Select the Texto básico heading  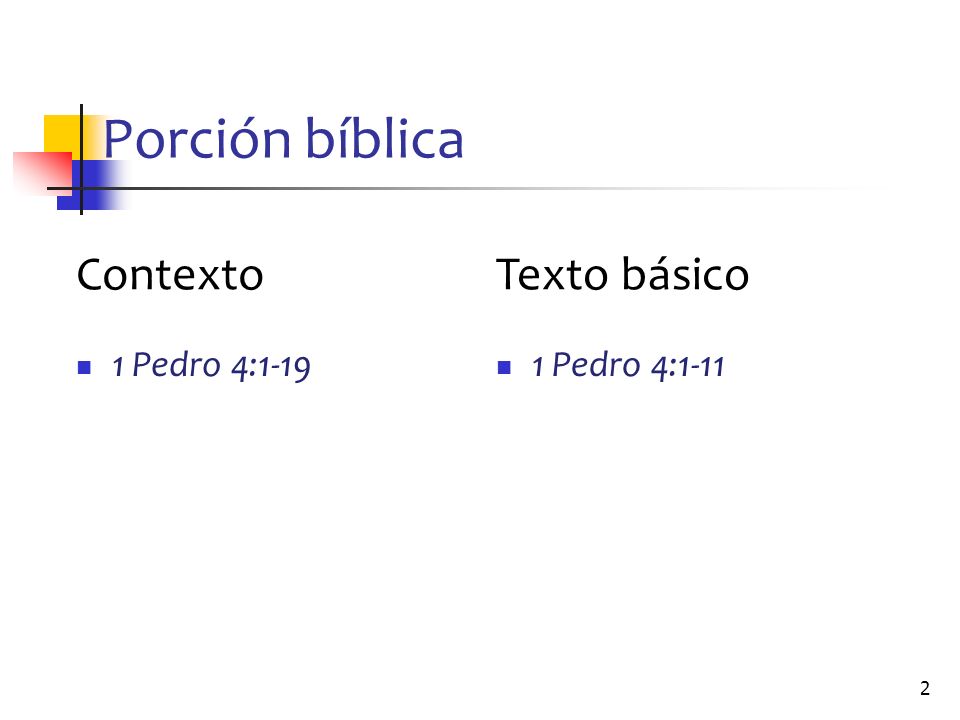(x=623, y=275)
